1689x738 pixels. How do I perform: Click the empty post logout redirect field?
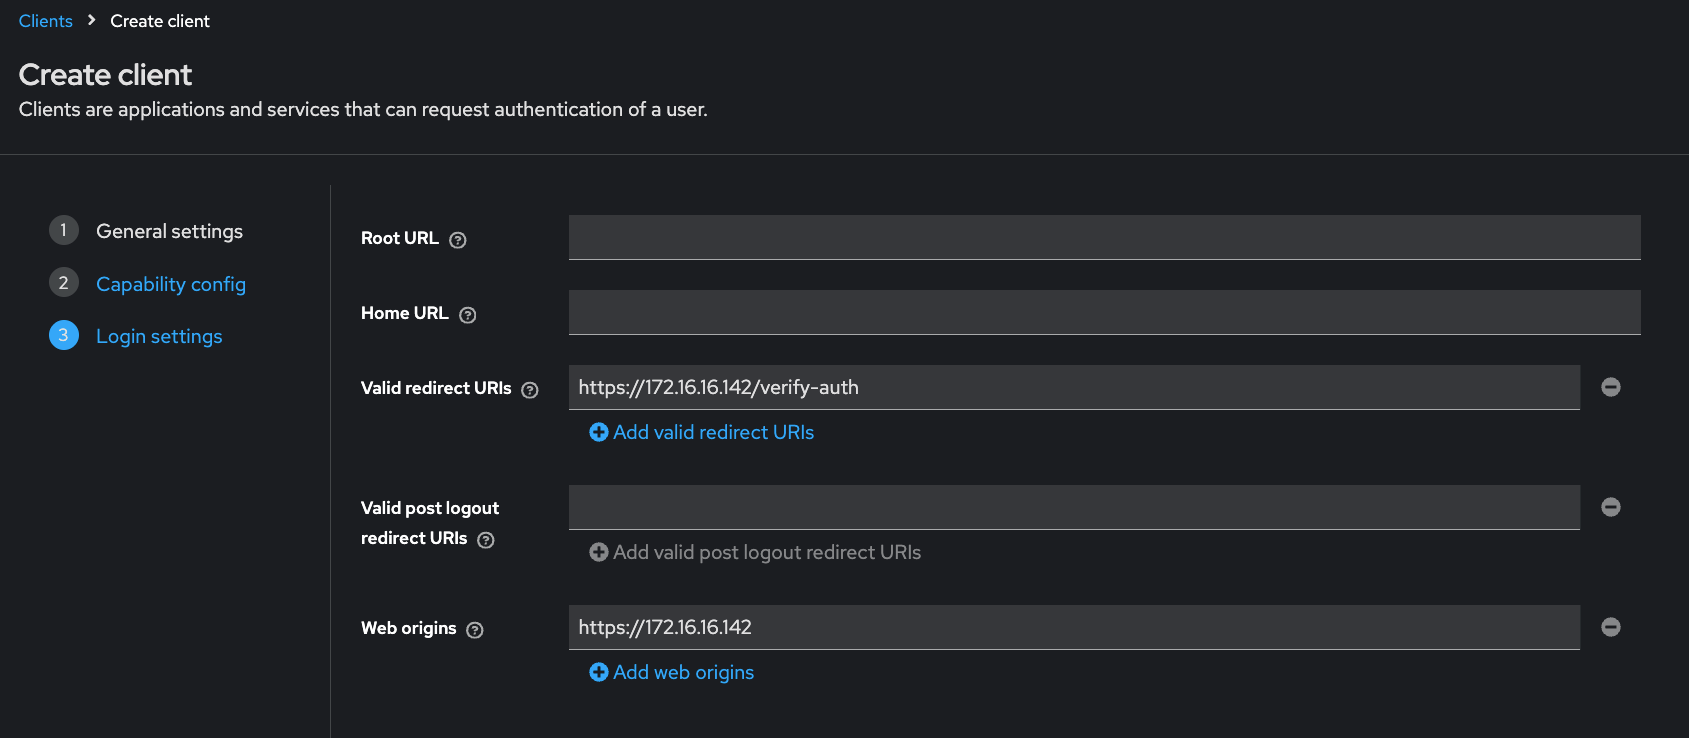coord(1074,507)
